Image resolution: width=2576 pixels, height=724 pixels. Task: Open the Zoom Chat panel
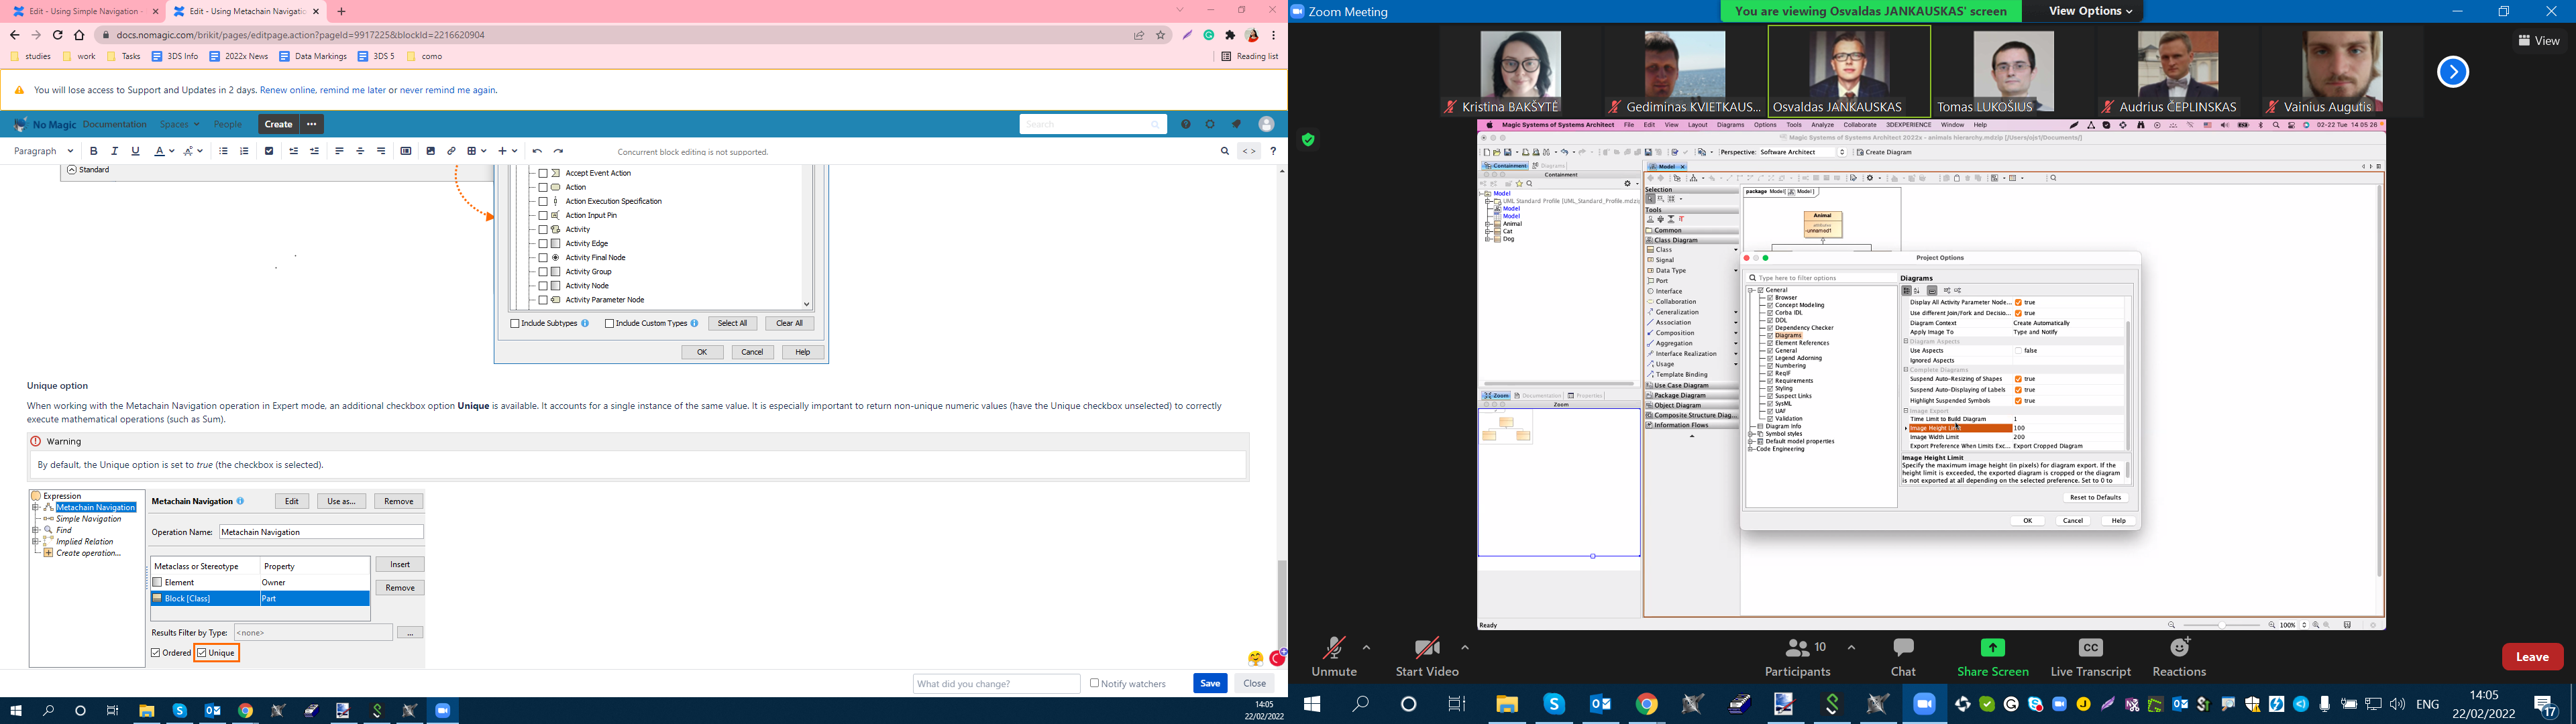(1902, 656)
